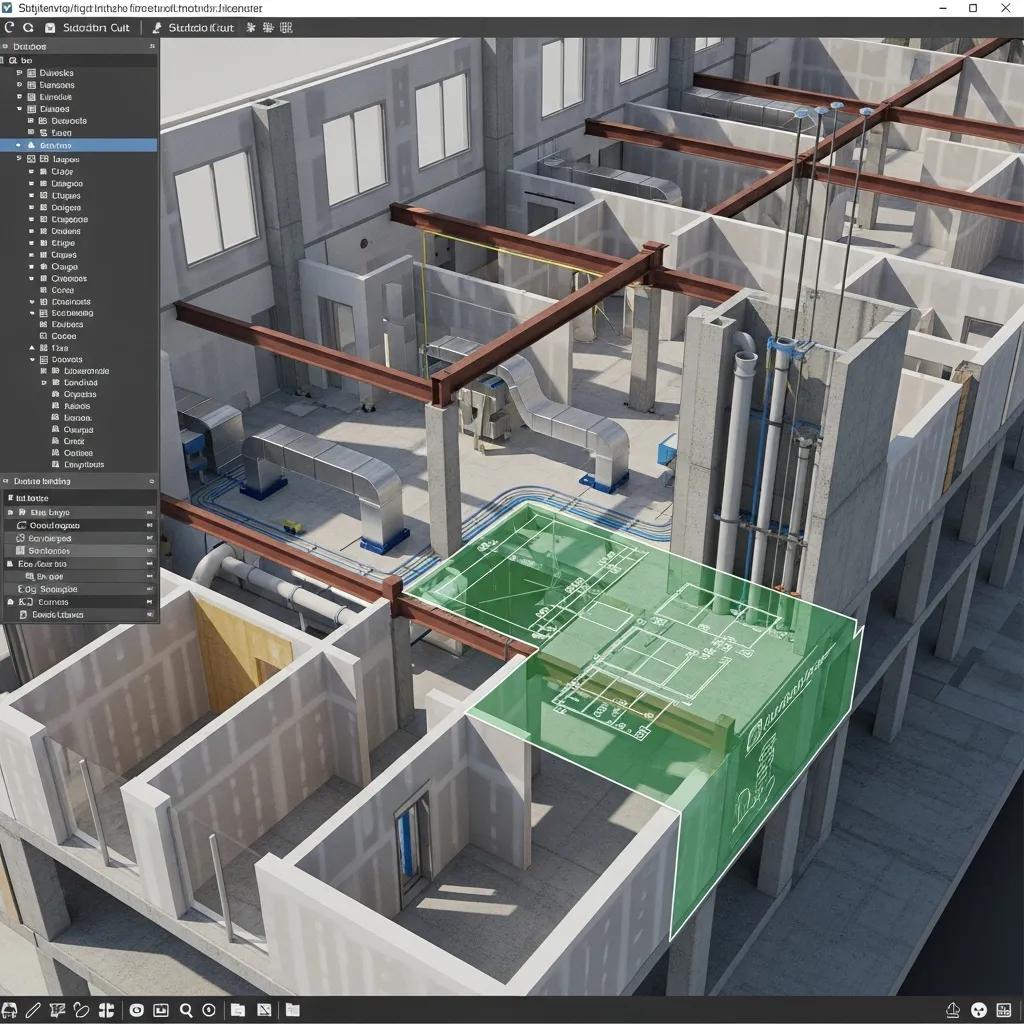
Task: Click the 'Gooul ogoto' list row
Action: coord(80,525)
